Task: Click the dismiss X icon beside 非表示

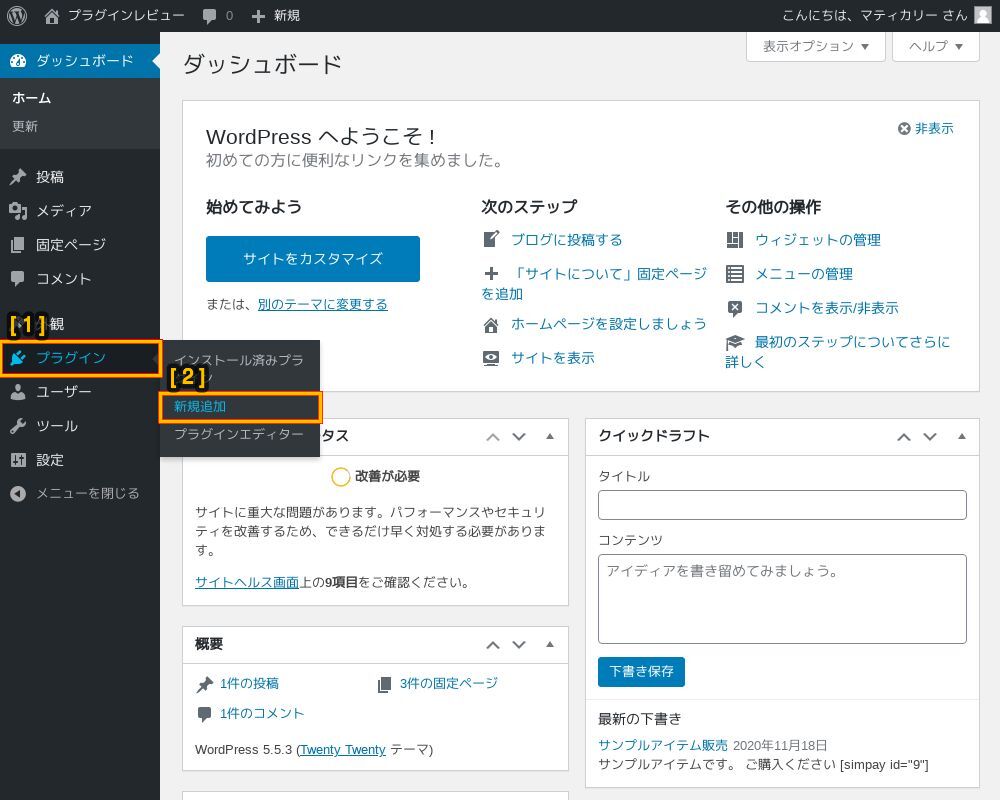Action: (904, 129)
